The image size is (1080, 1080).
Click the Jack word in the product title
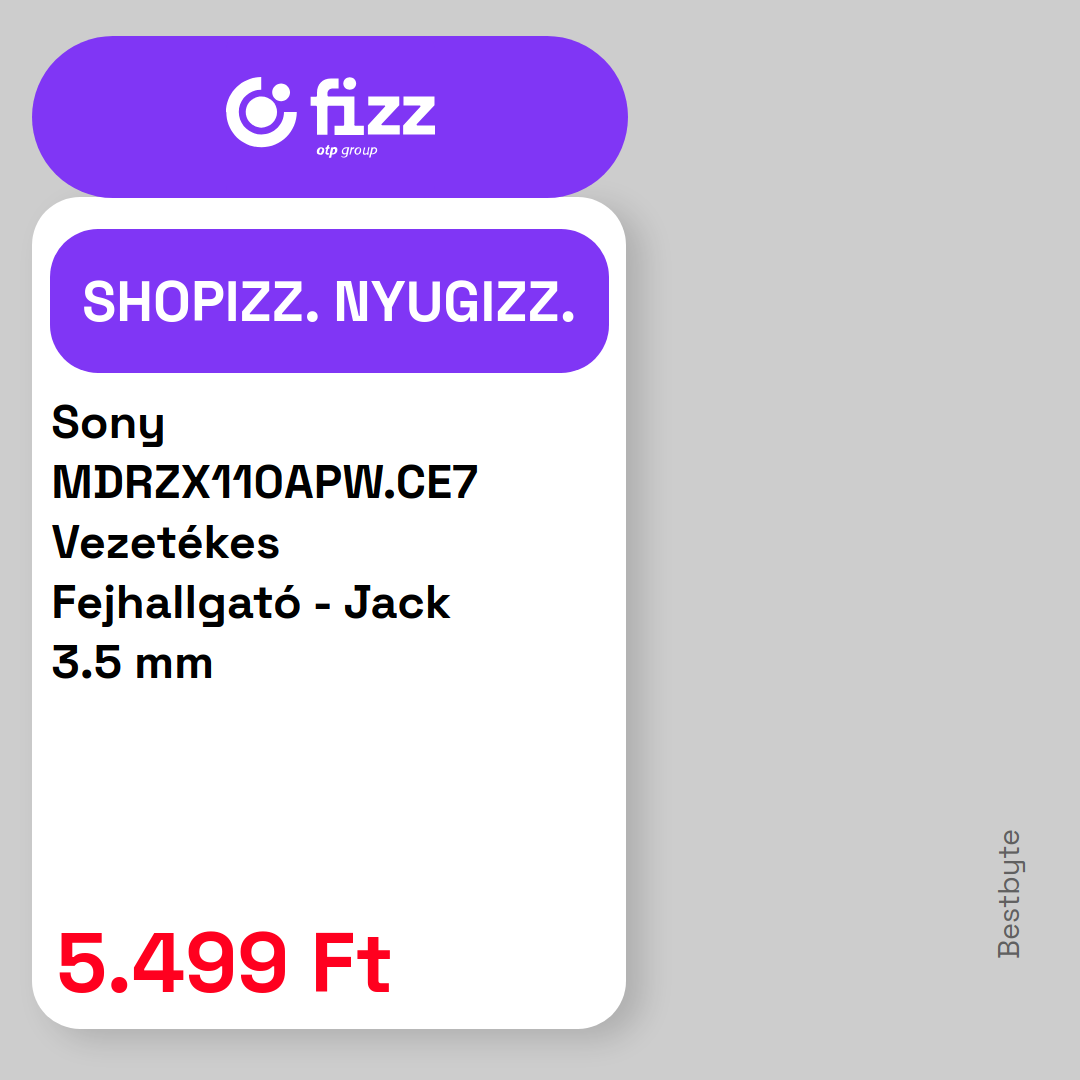[397, 603]
